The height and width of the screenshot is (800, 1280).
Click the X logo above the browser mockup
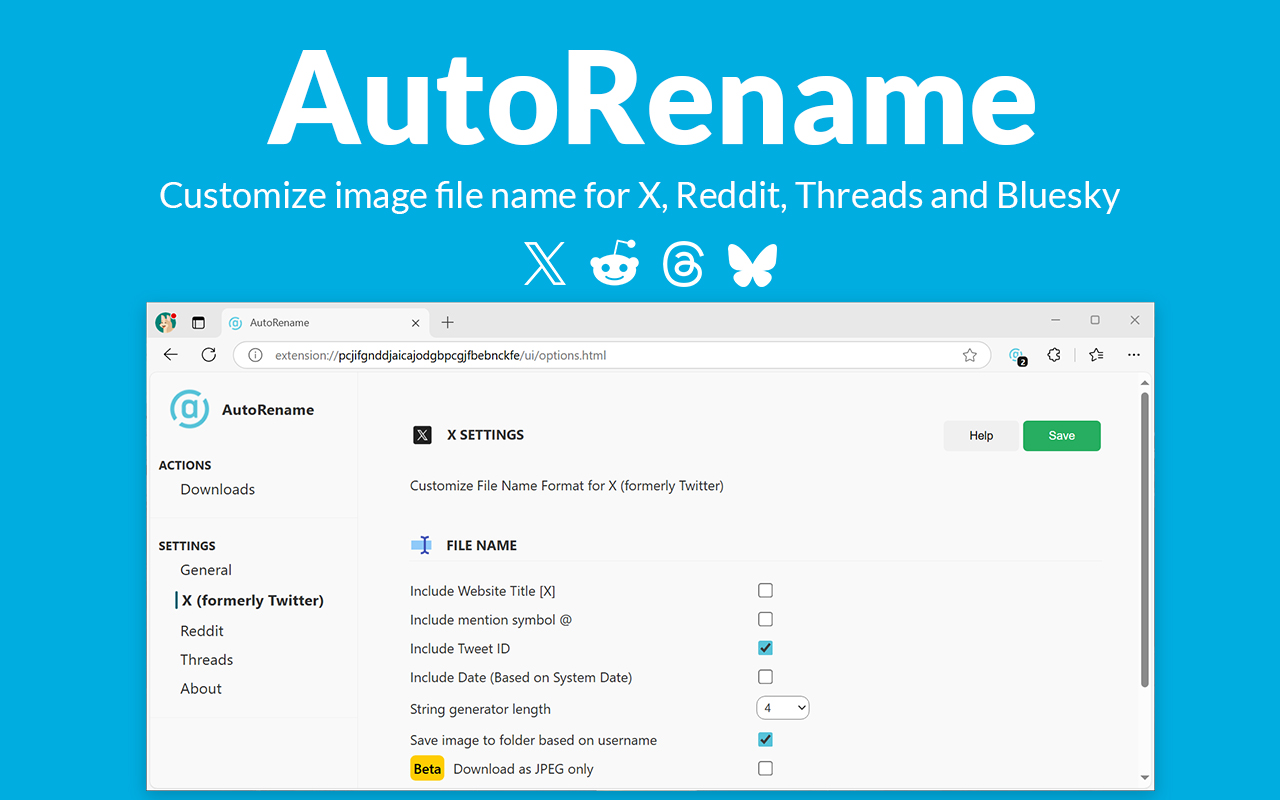coord(544,263)
